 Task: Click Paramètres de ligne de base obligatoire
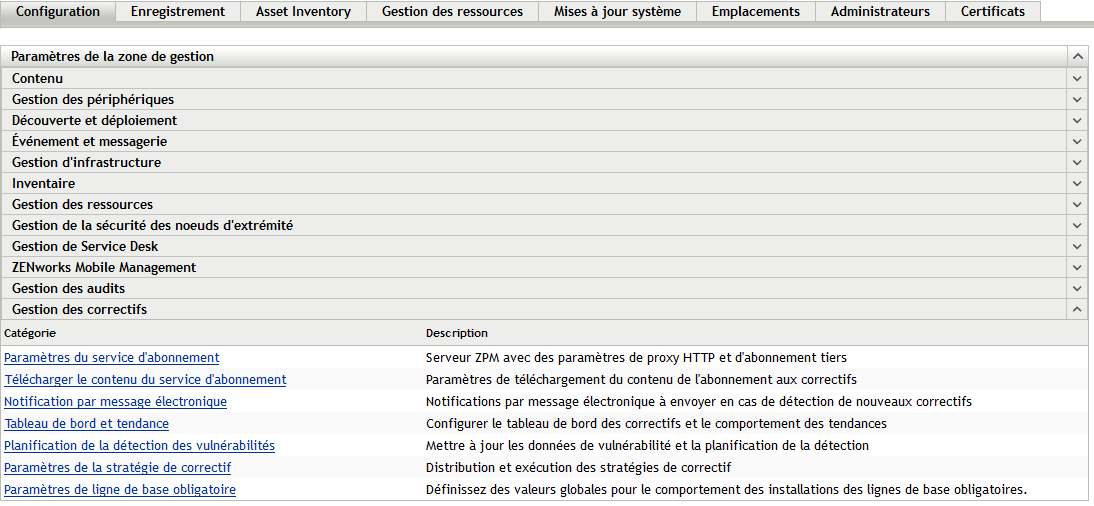(120, 489)
